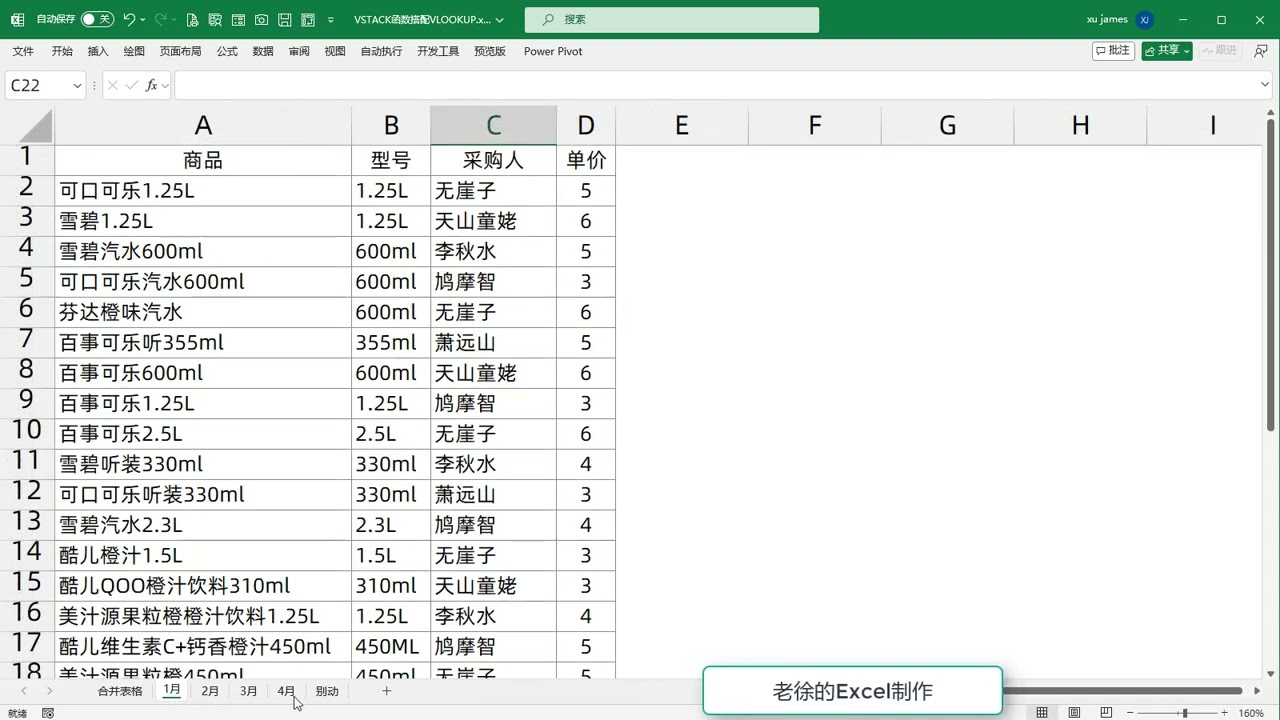Click the vertical scrollbar down arrow
The height and width of the screenshot is (720, 1280).
(1271, 673)
